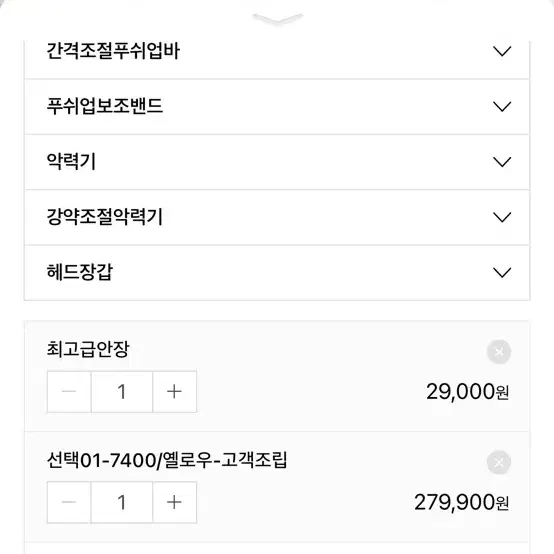The image size is (554, 554).
Task: Expand the 간격조절푸쉬업바 option chevron
Action: 502,51
